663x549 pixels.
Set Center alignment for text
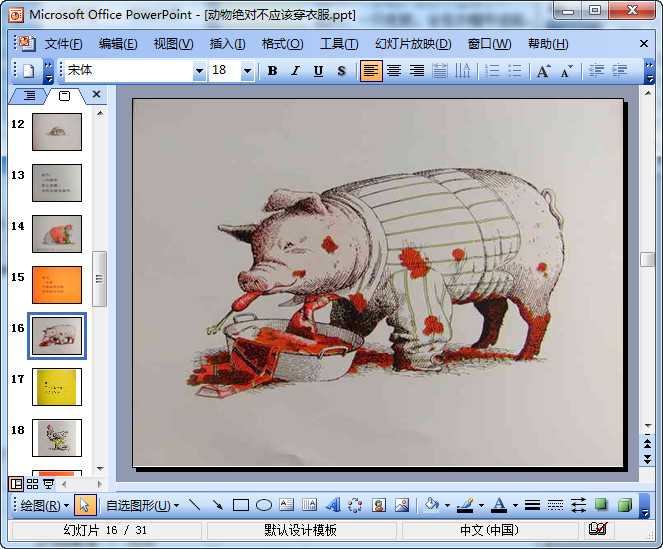coord(394,71)
